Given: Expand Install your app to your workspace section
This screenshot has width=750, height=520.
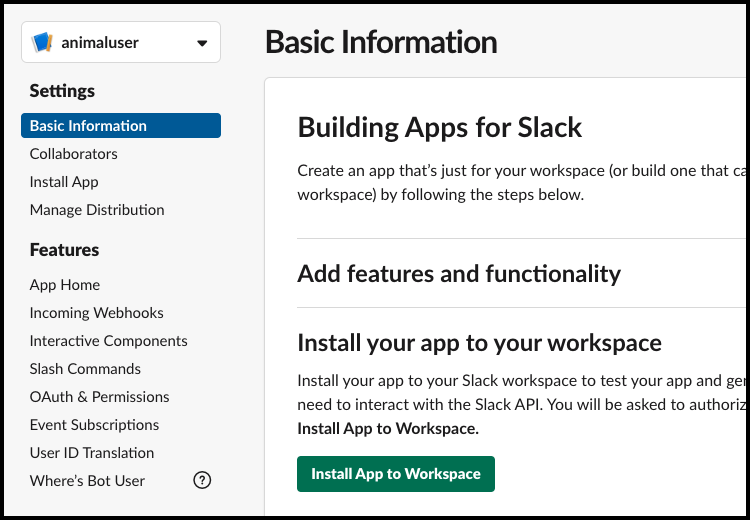Looking at the screenshot, I should pyautogui.click(x=479, y=343).
